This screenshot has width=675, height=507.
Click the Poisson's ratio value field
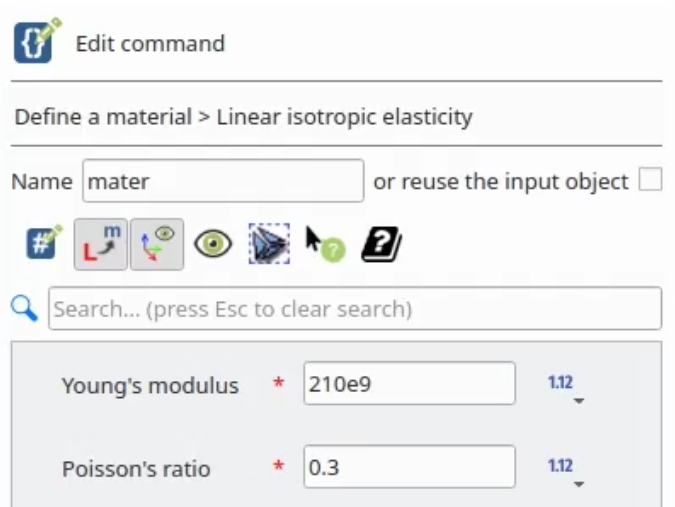tap(409, 467)
